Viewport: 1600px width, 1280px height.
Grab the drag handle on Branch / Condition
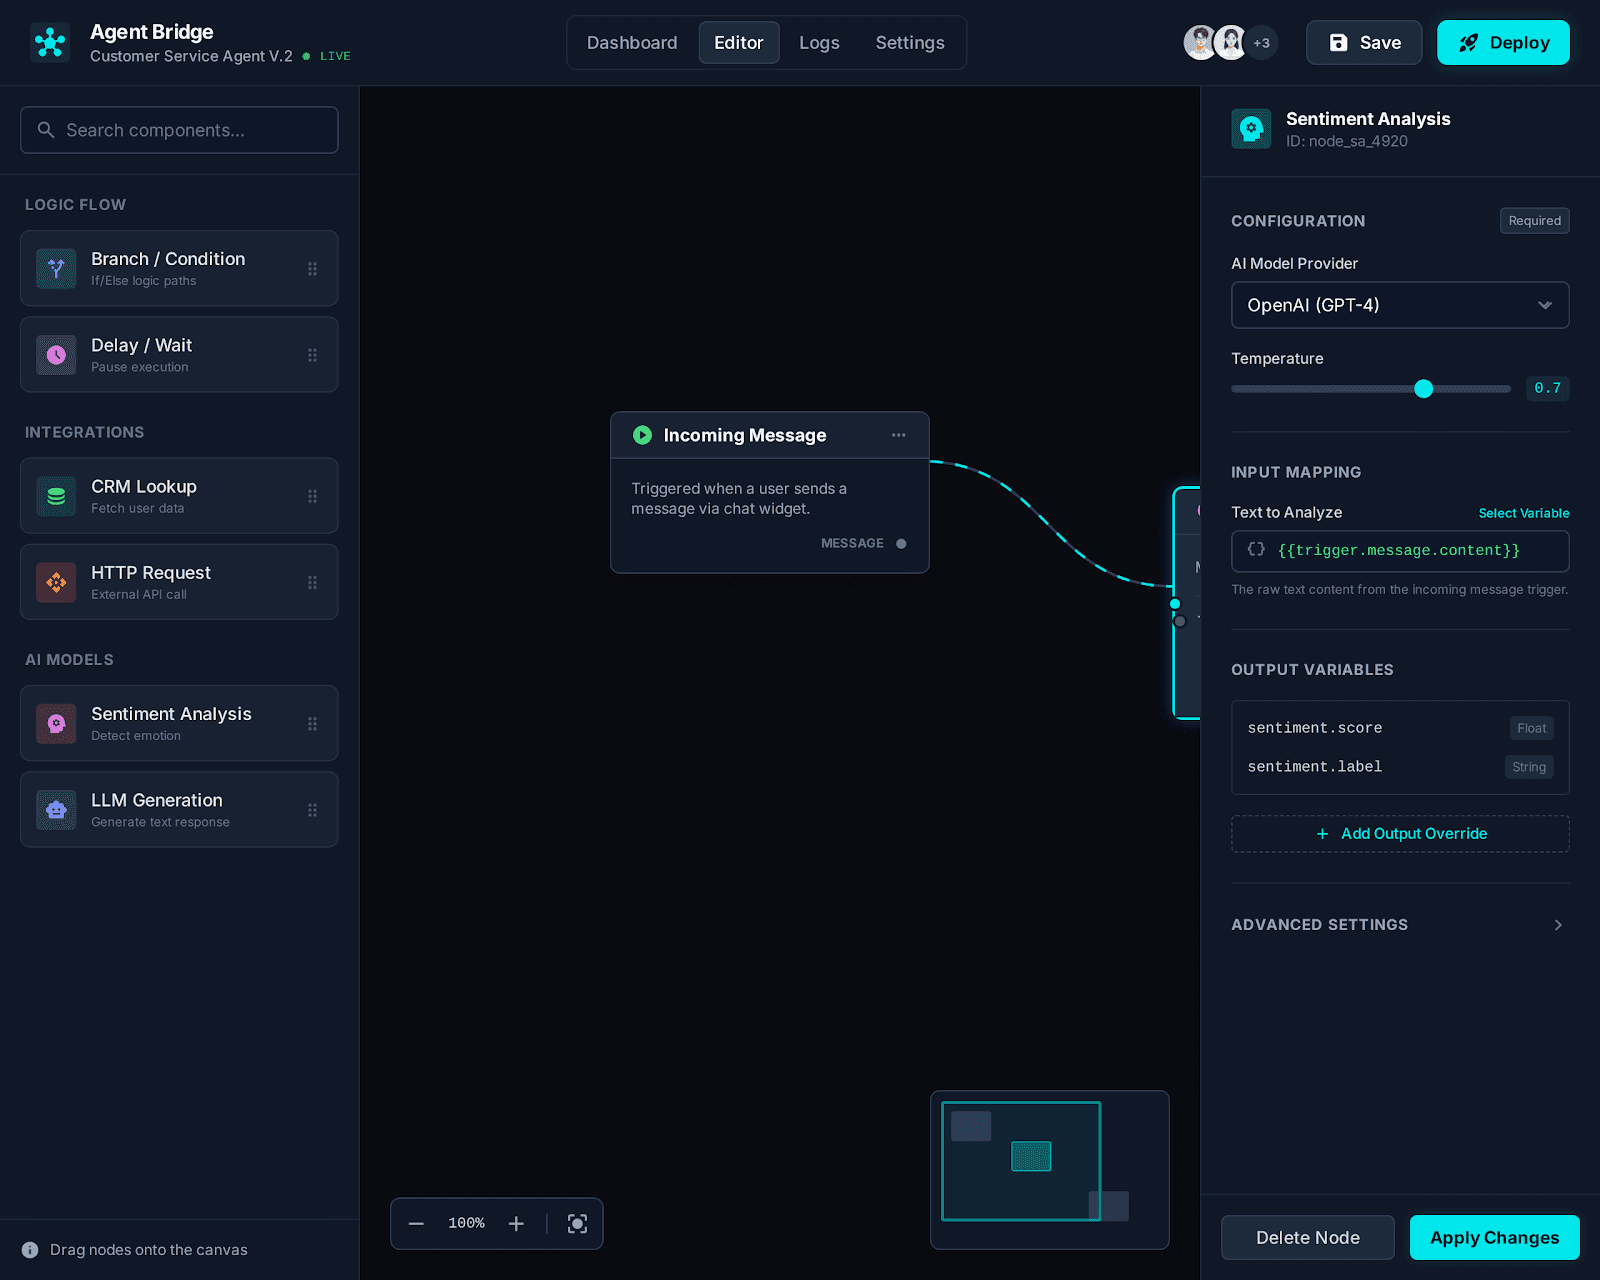coord(312,269)
